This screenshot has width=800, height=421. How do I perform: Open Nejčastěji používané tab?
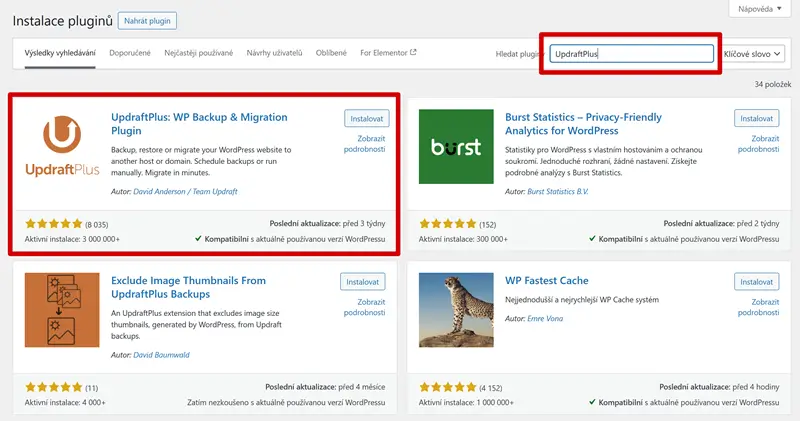click(x=198, y=53)
